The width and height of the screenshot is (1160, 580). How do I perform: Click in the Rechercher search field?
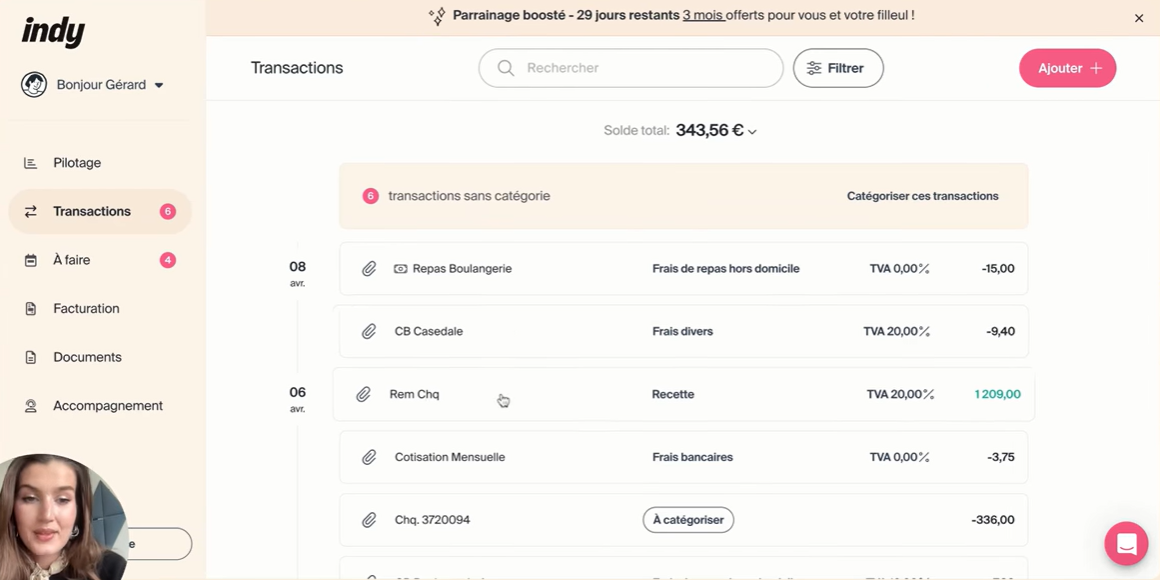click(x=640, y=68)
